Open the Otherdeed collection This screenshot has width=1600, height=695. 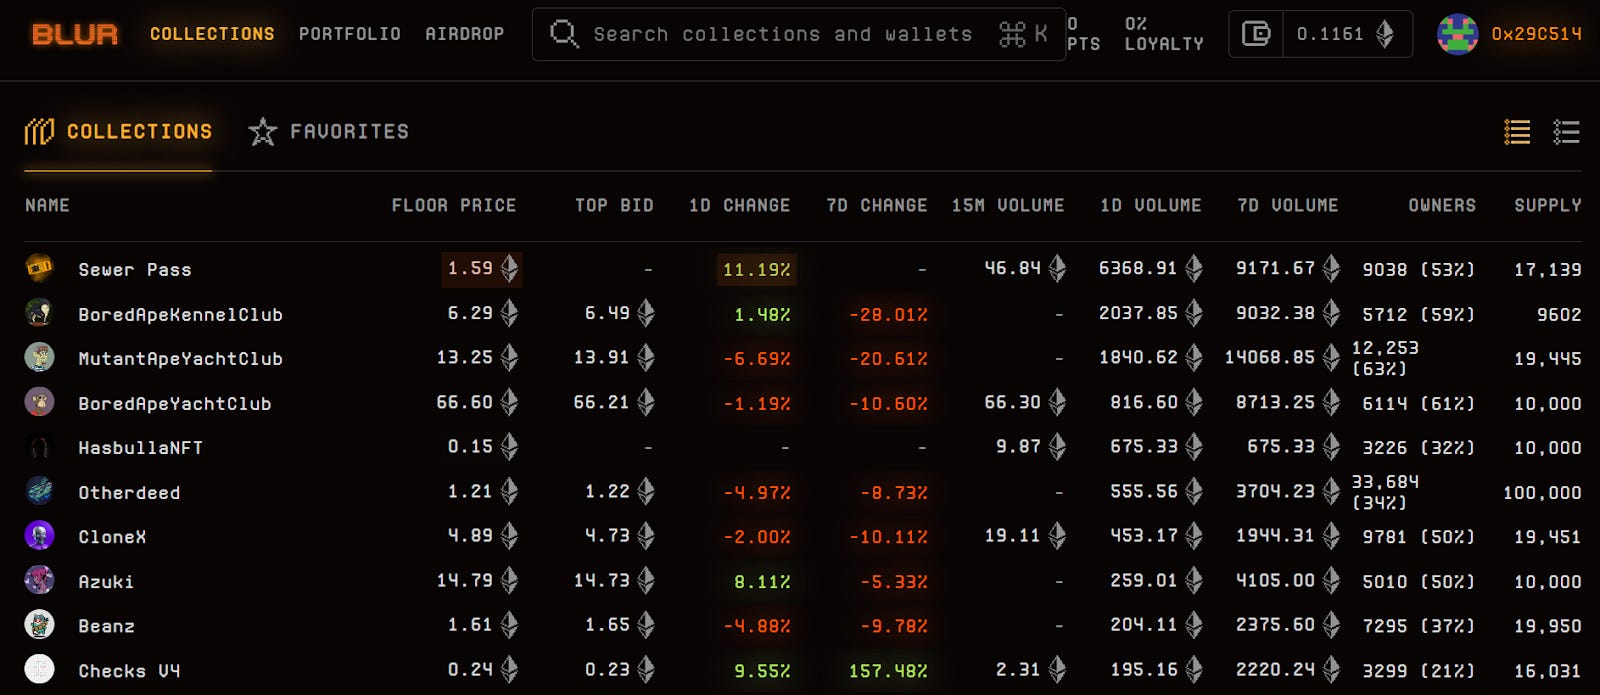pyautogui.click(x=129, y=493)
